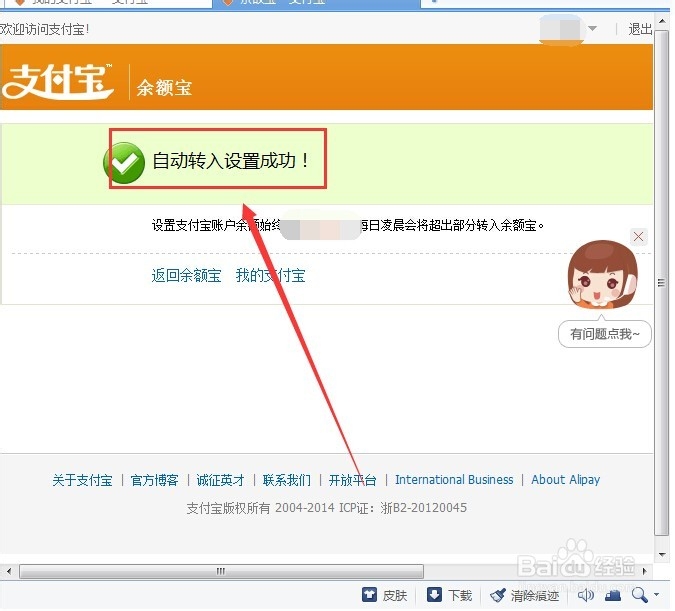The image size is (675, 611).
Task: Click the 每日凌晨会将超出部分转入余额宝 description text
Action: [452, 225]
